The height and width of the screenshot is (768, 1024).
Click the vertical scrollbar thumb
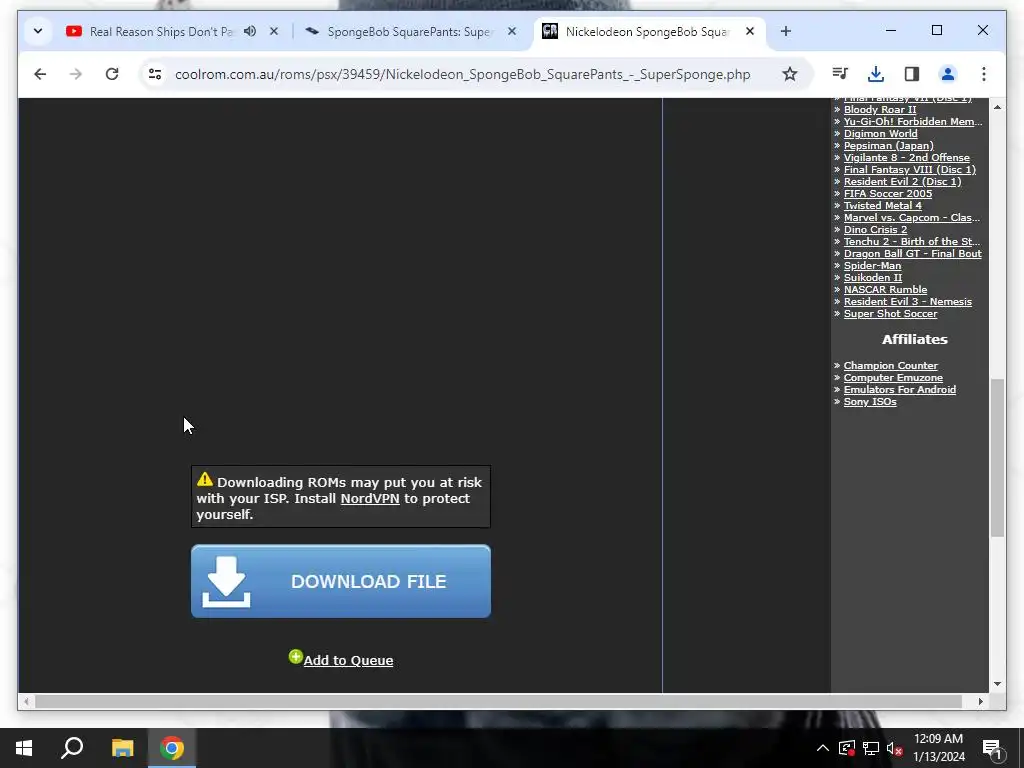click(x=997, y=457)
